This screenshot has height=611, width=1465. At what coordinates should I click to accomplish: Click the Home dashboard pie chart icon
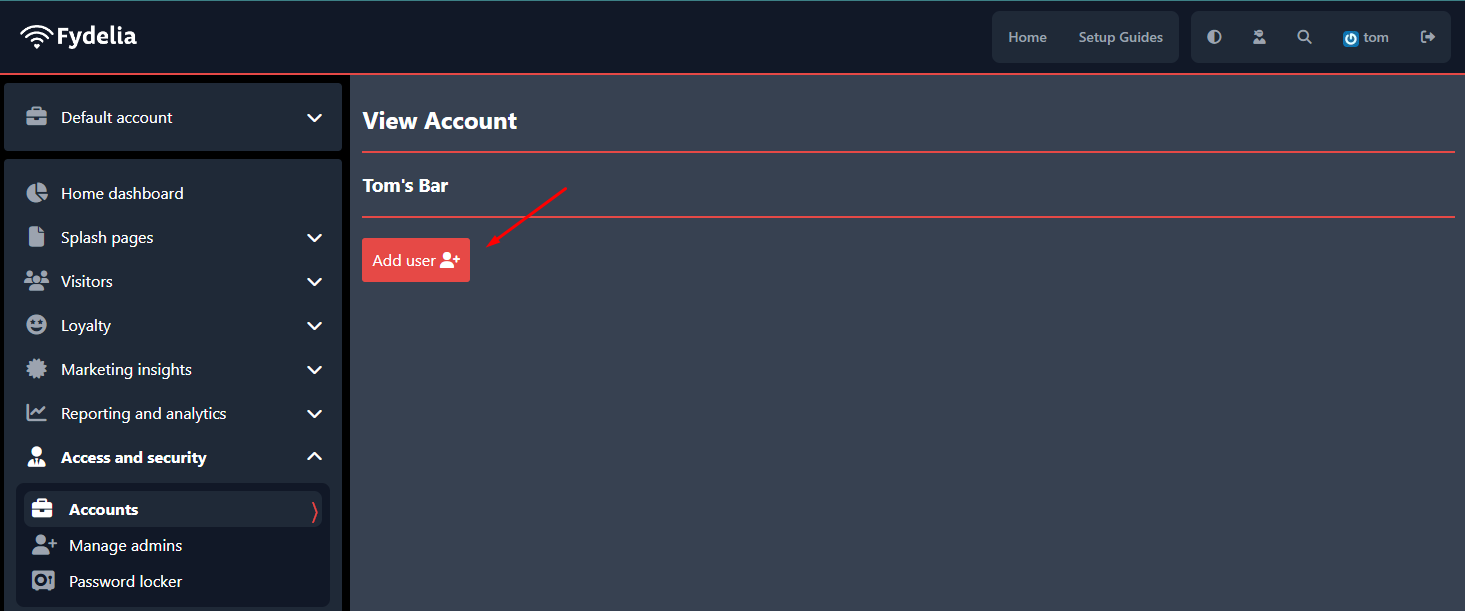37,193
